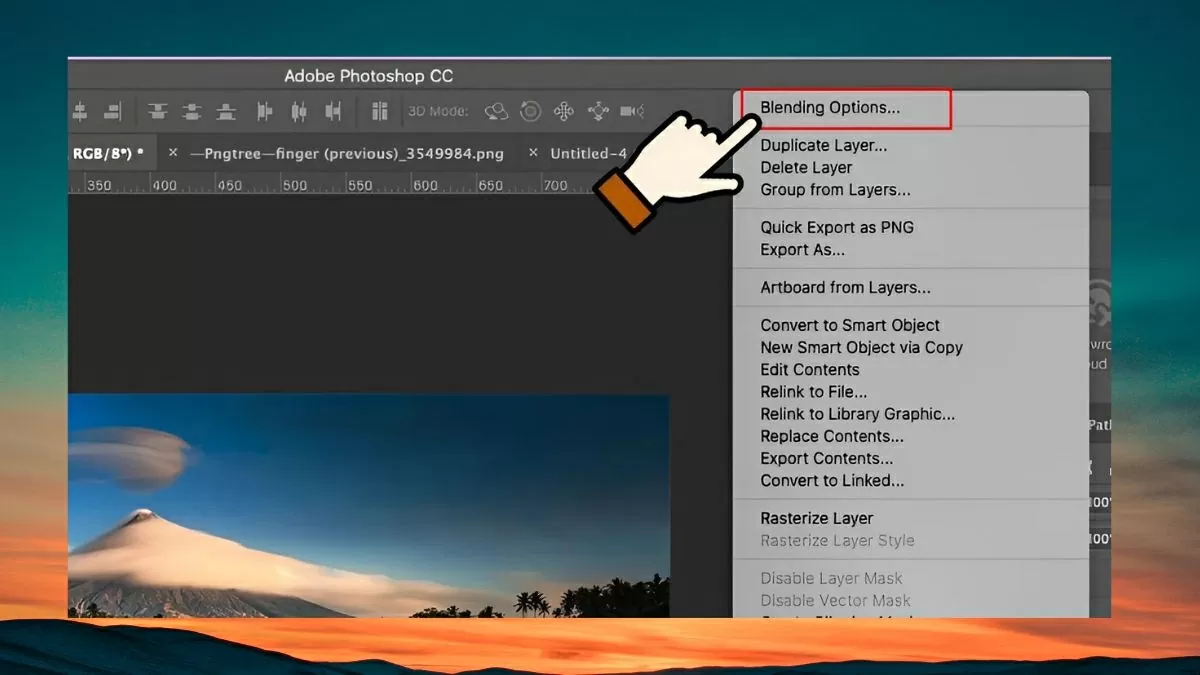Click the distribute horizontal centers icon

[x=298, y=111]
